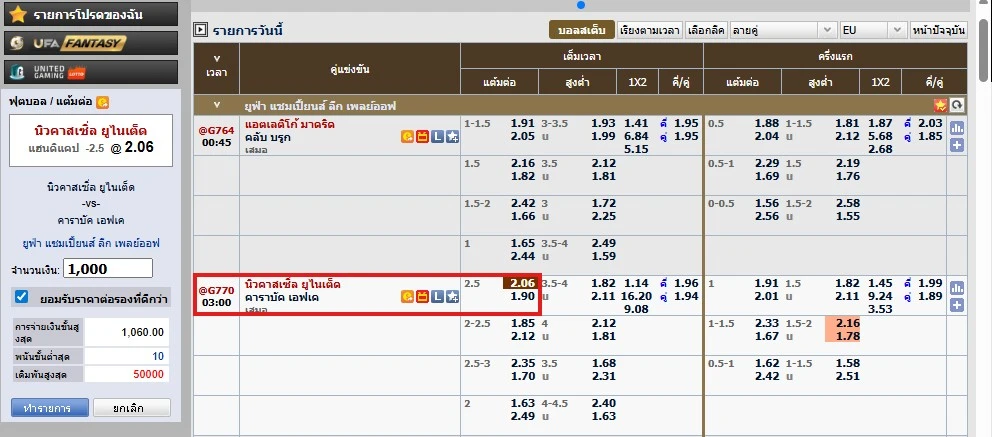The image size is (992, 437).
Task: Collapse all using the time column arrow
Action: click(215, 58)
